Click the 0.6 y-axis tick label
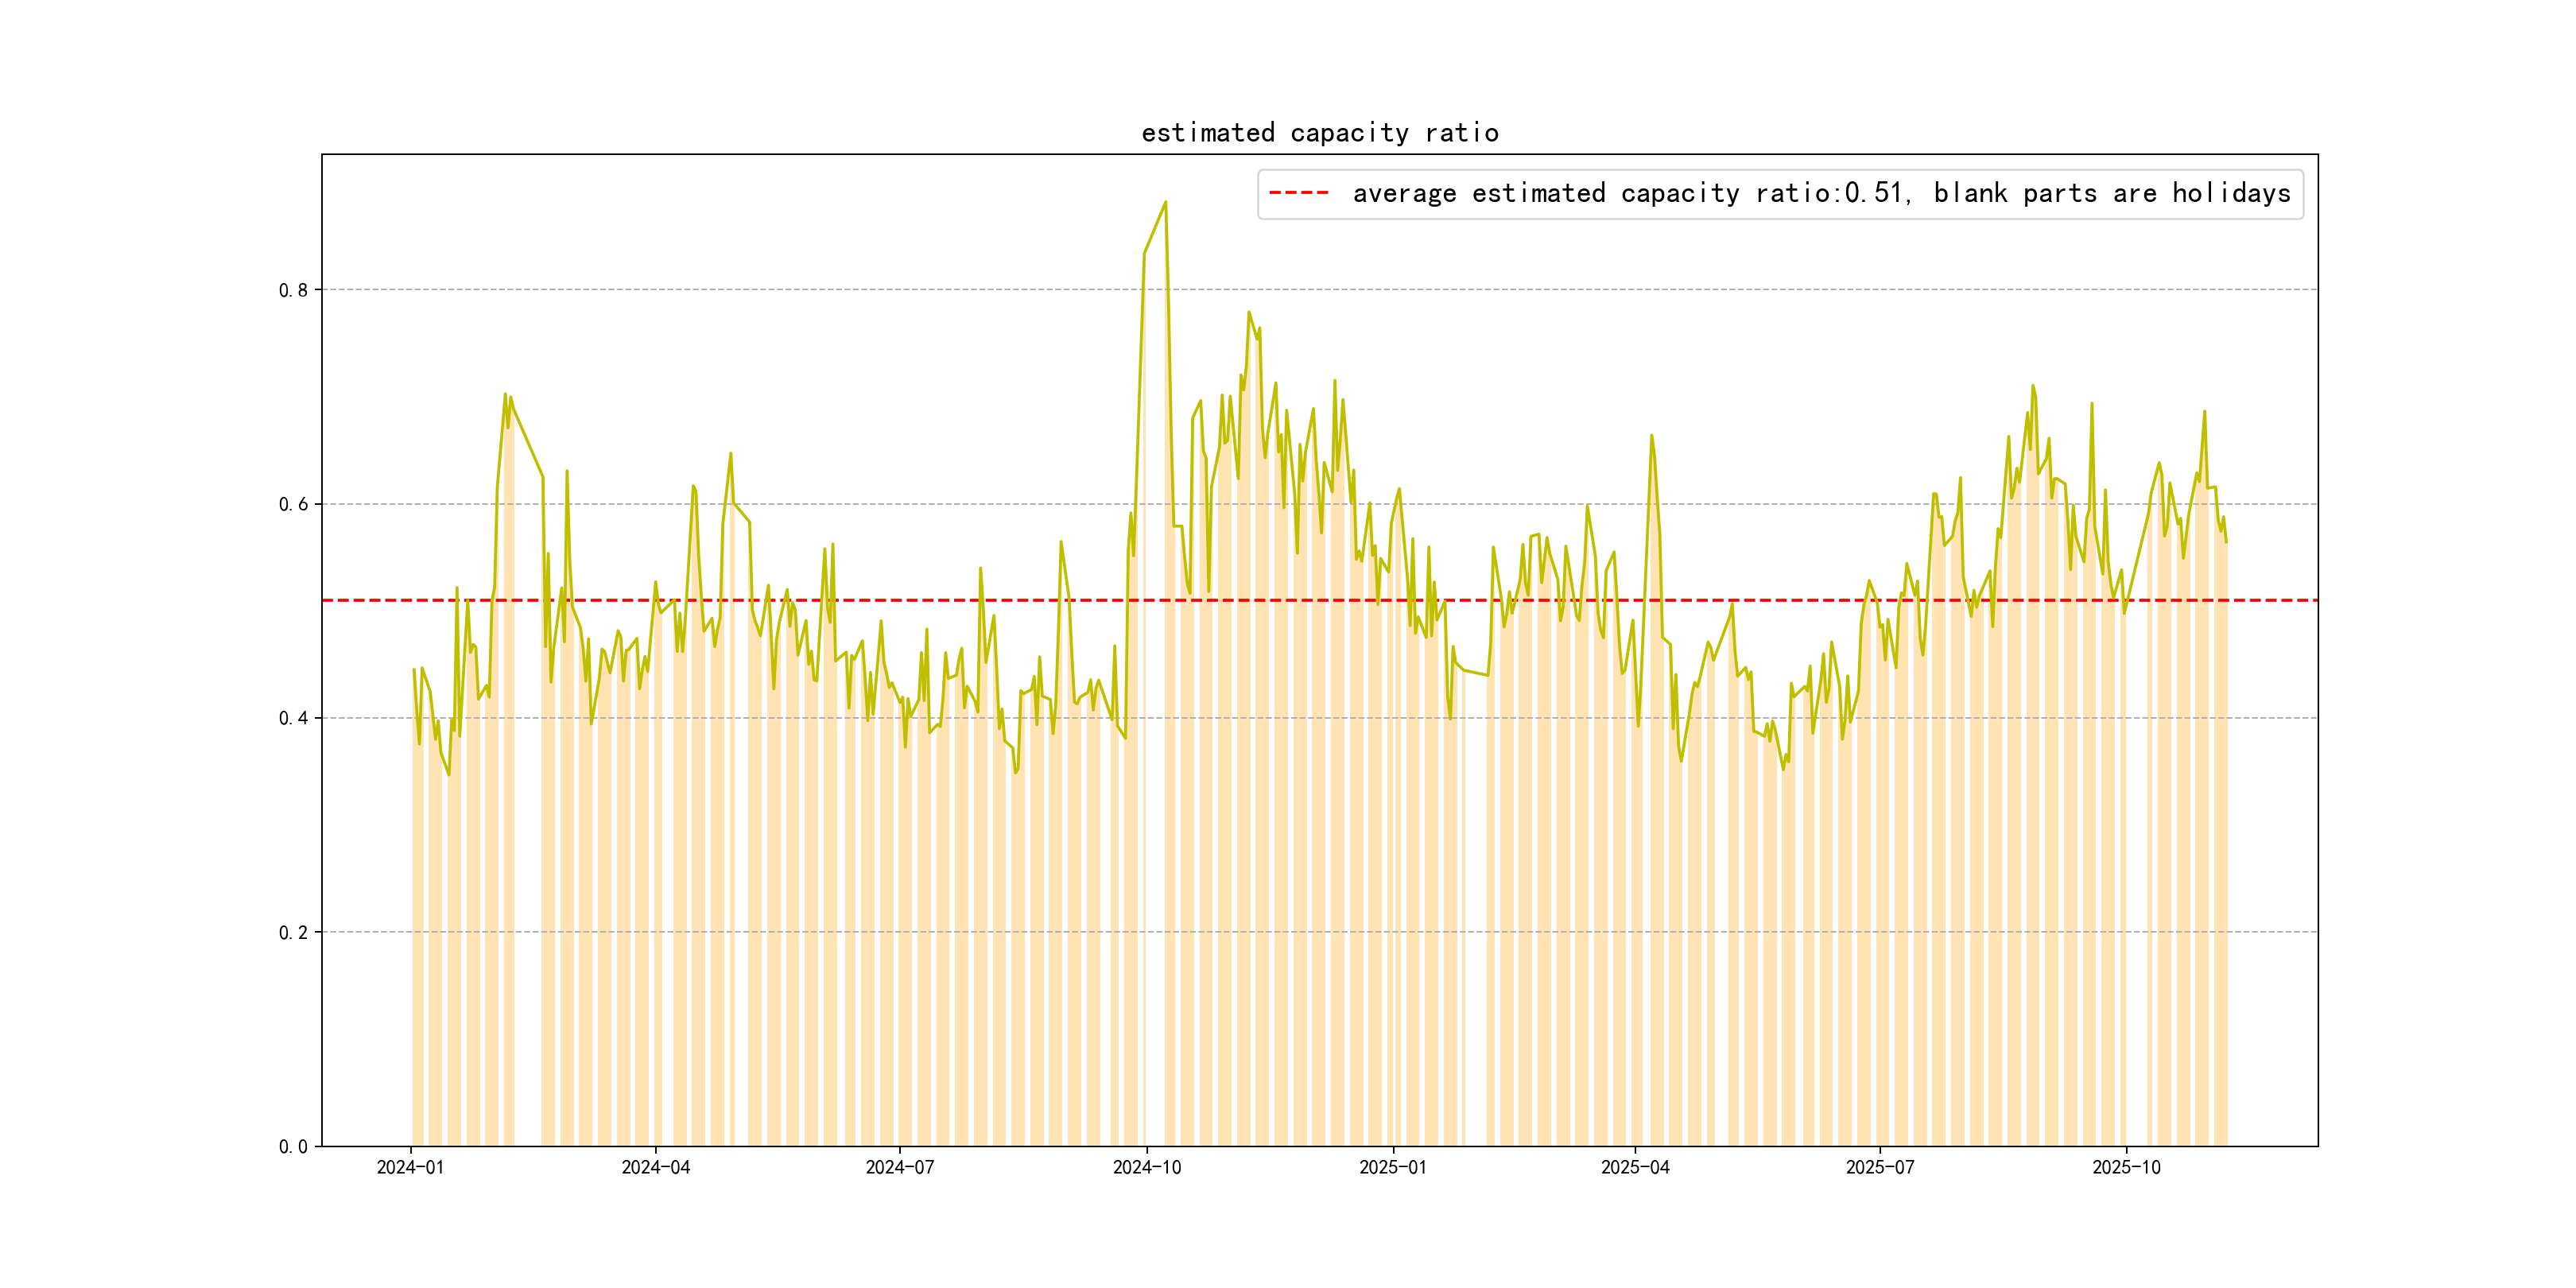The height and width of the screenshot is (1288, 2576). [x=293, y=504]
